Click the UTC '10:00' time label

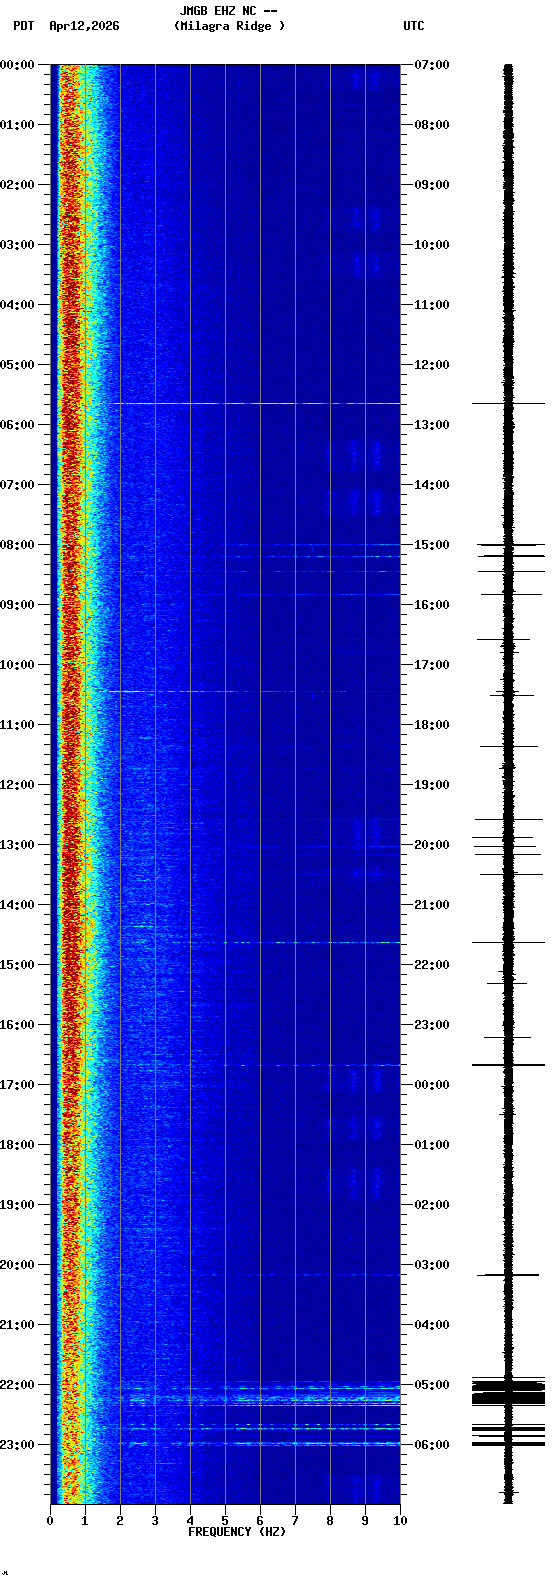(432, 245)
